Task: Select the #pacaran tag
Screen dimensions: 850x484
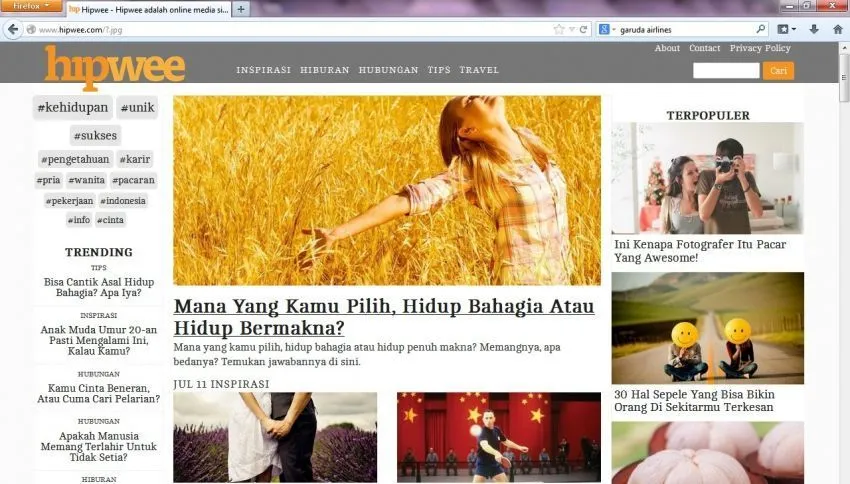Action: tap(133, 180)
